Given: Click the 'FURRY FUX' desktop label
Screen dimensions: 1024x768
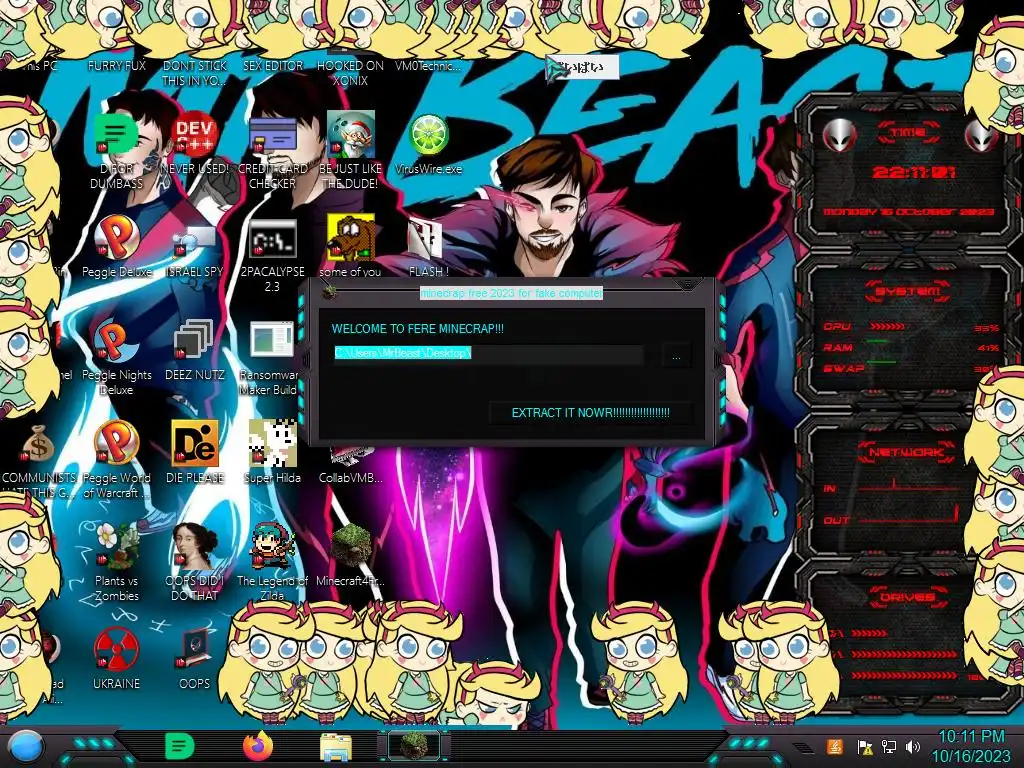Looking at the screenshot, I should [x=116, y=66].
